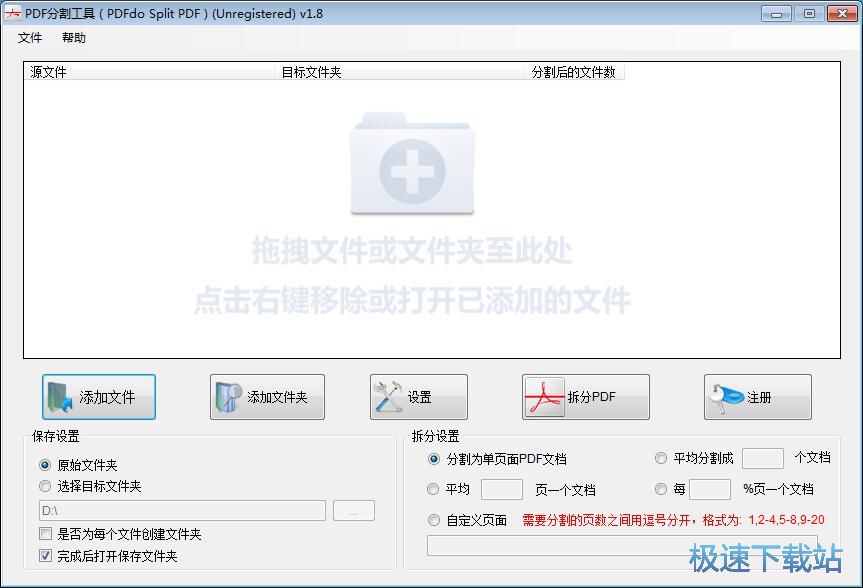This screenshot has height=588, width=863.
Task: Click the ... browse button
Action: click(355, 510)
